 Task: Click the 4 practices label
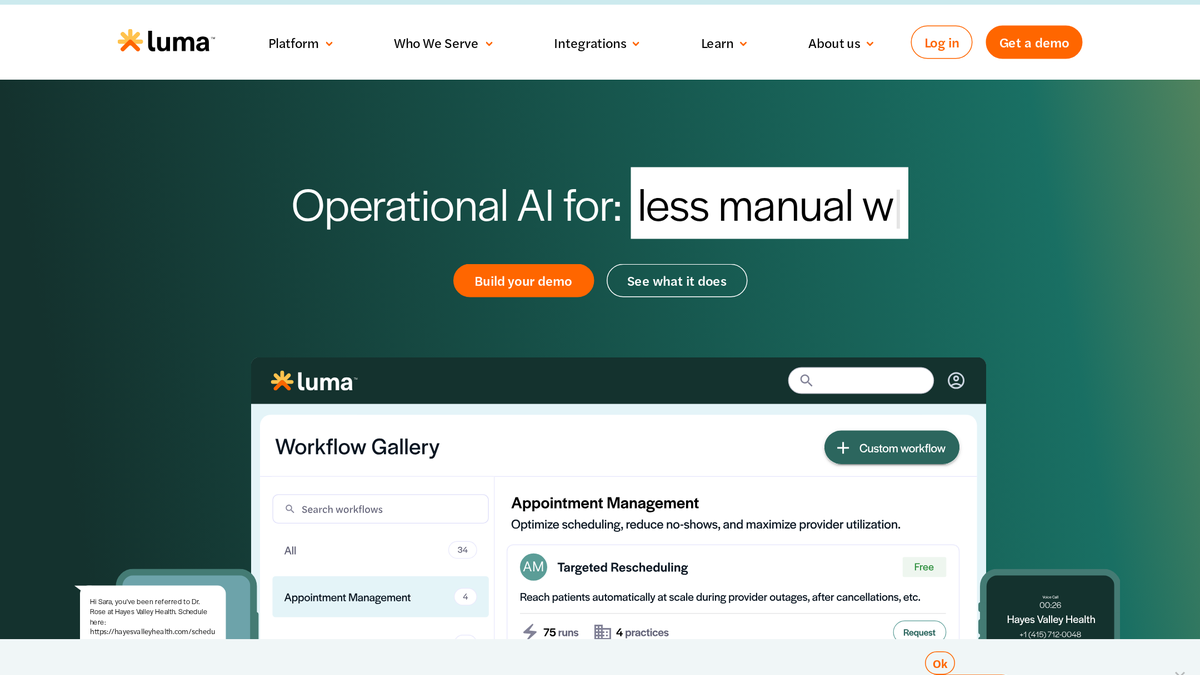(642, 632)
